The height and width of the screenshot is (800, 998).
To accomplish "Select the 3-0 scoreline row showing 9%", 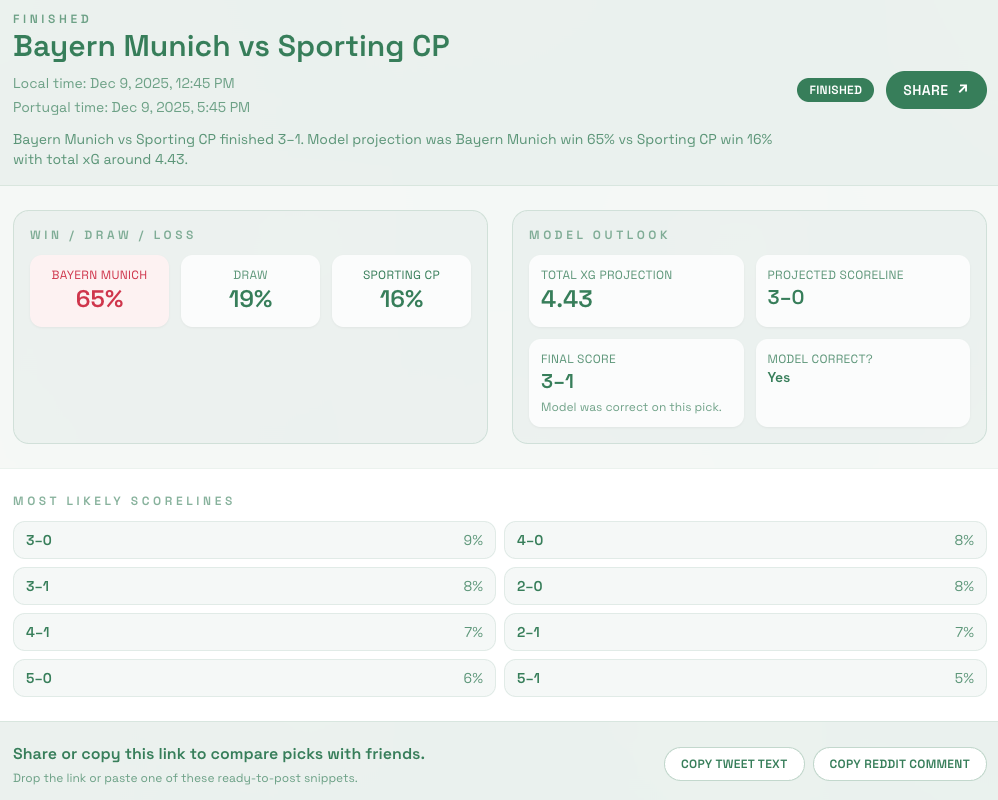I will pos(254,540).
